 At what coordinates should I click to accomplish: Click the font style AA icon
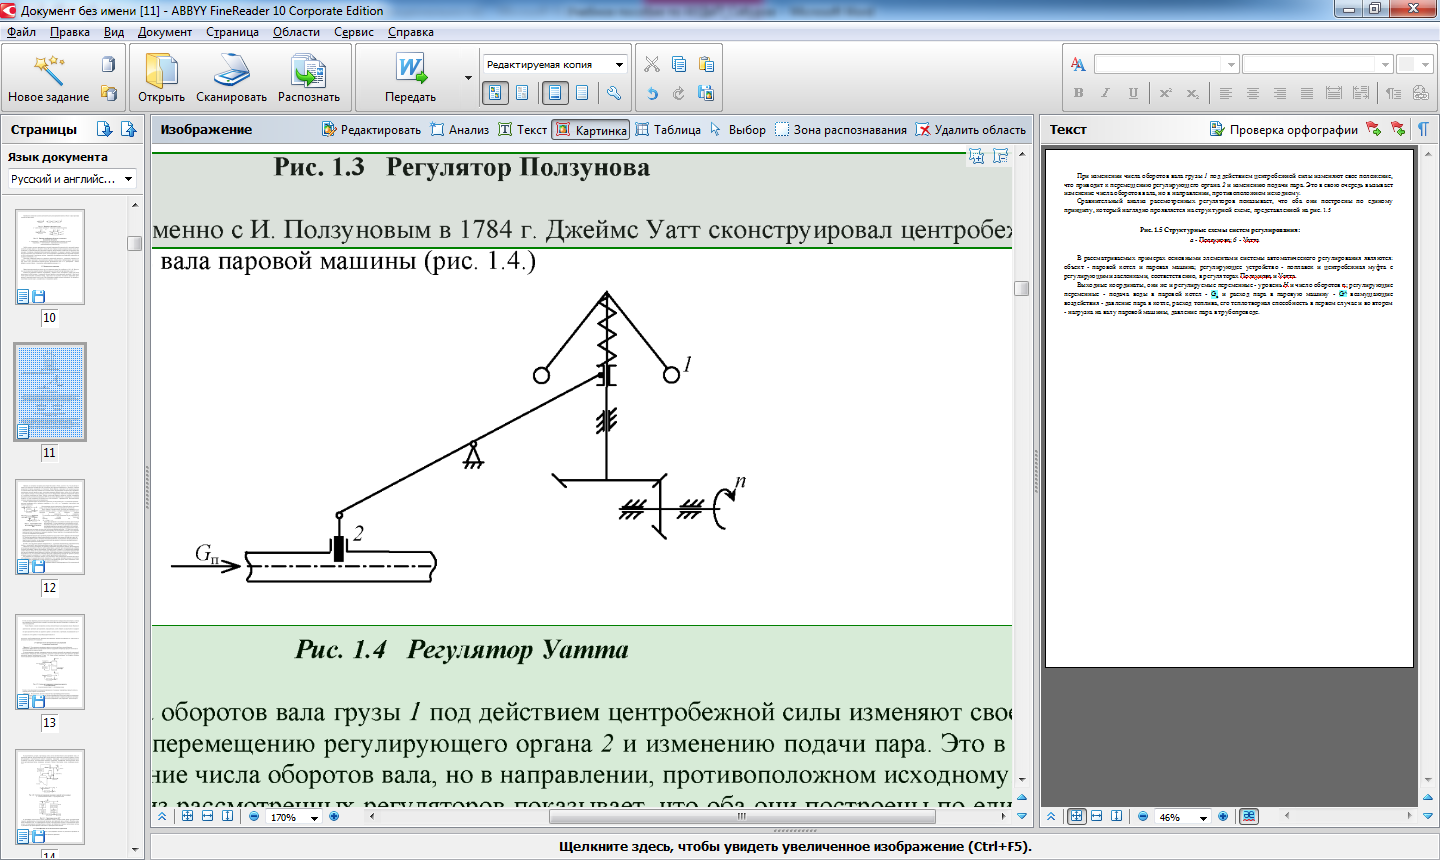coord(1078,64)
